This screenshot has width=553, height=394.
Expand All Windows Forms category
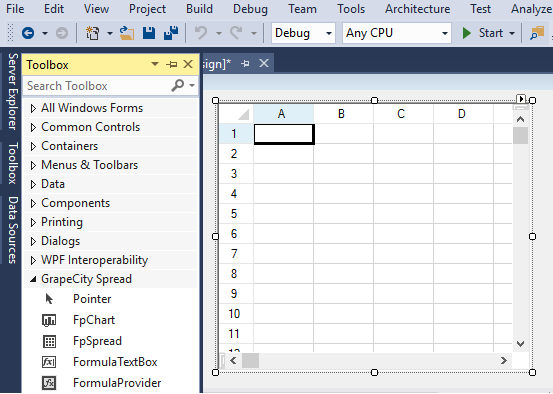tap(33, 108)
